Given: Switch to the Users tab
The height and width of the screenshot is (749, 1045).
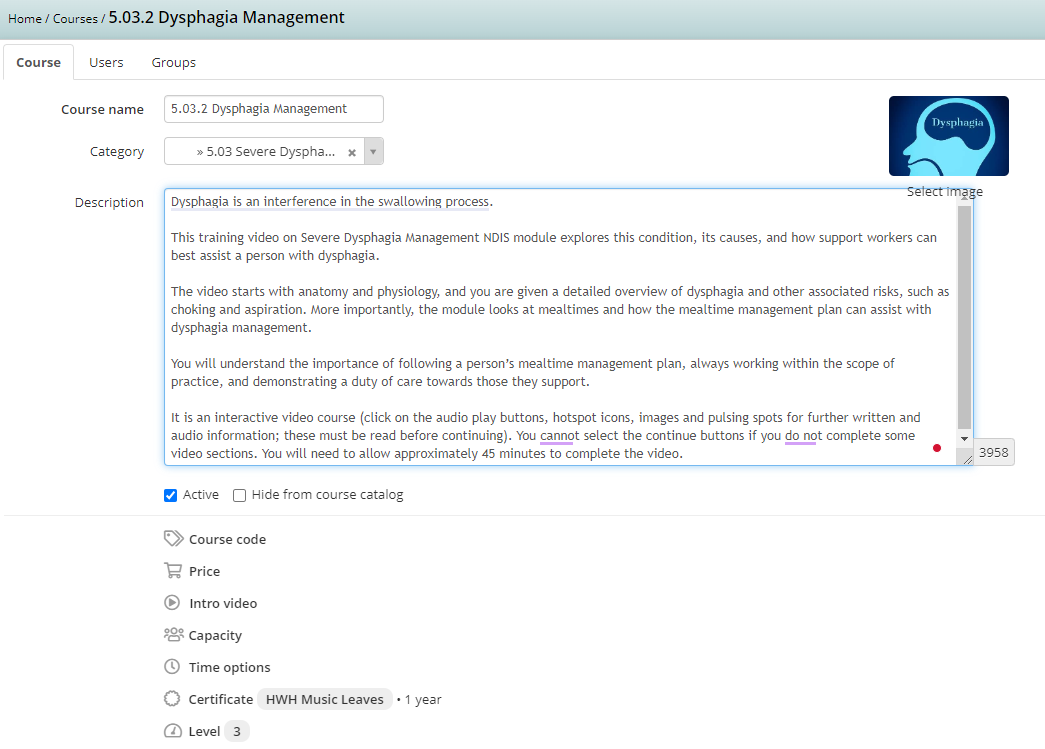Looking at the screenshot, I should [107, 62].
